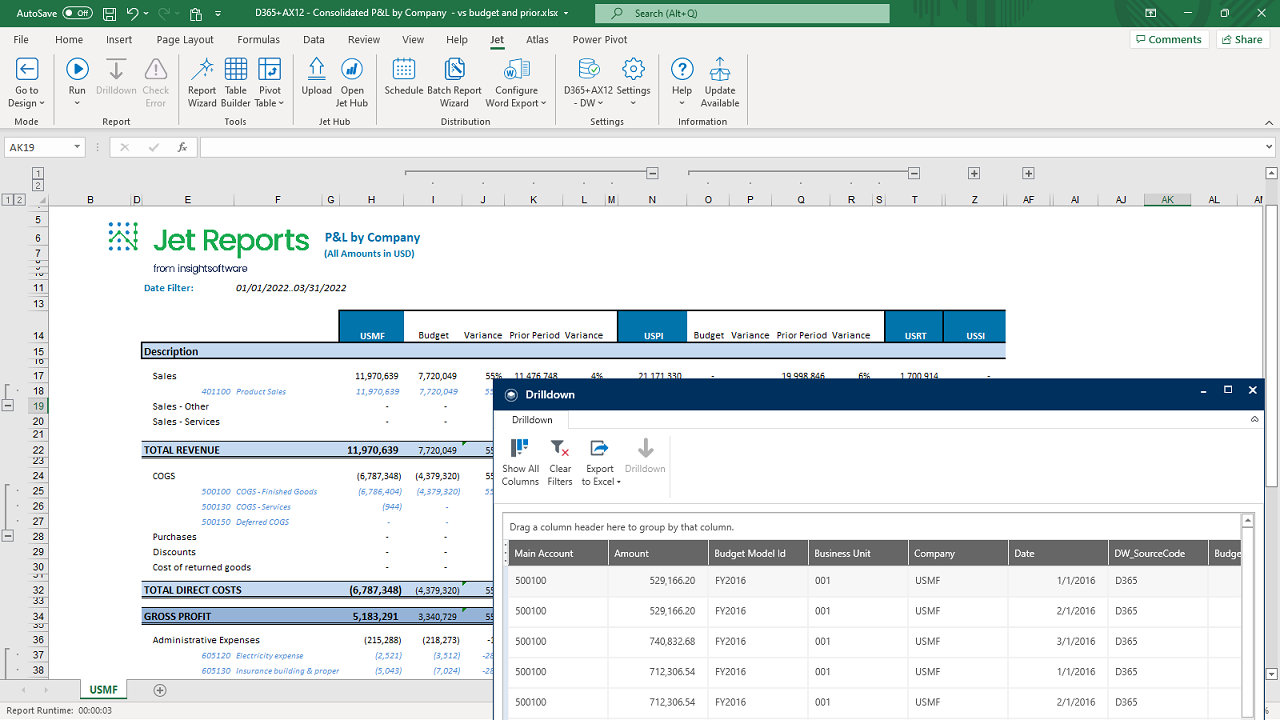Click account 401100 Product Sales
The height and width of the screenshot is (720, 1280).
point(244,391)
